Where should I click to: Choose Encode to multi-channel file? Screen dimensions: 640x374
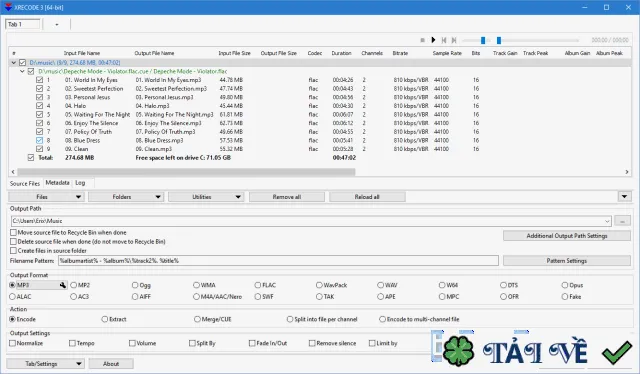[382, 319]
